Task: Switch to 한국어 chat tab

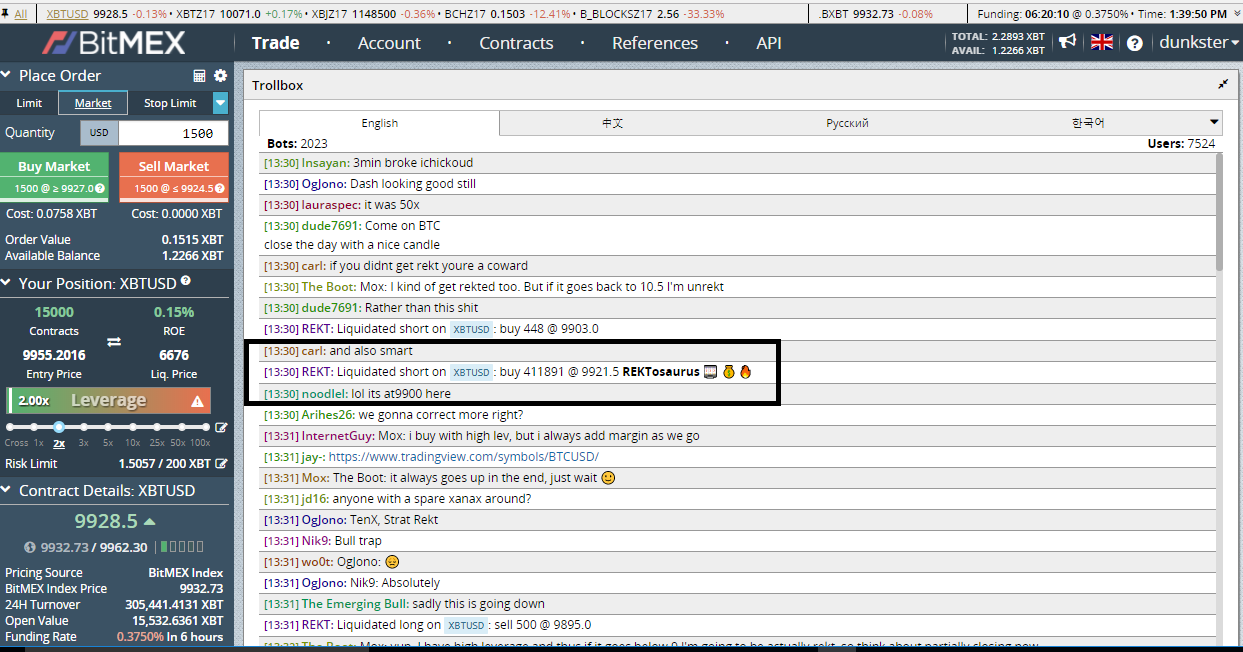Action: [1088, 123]
